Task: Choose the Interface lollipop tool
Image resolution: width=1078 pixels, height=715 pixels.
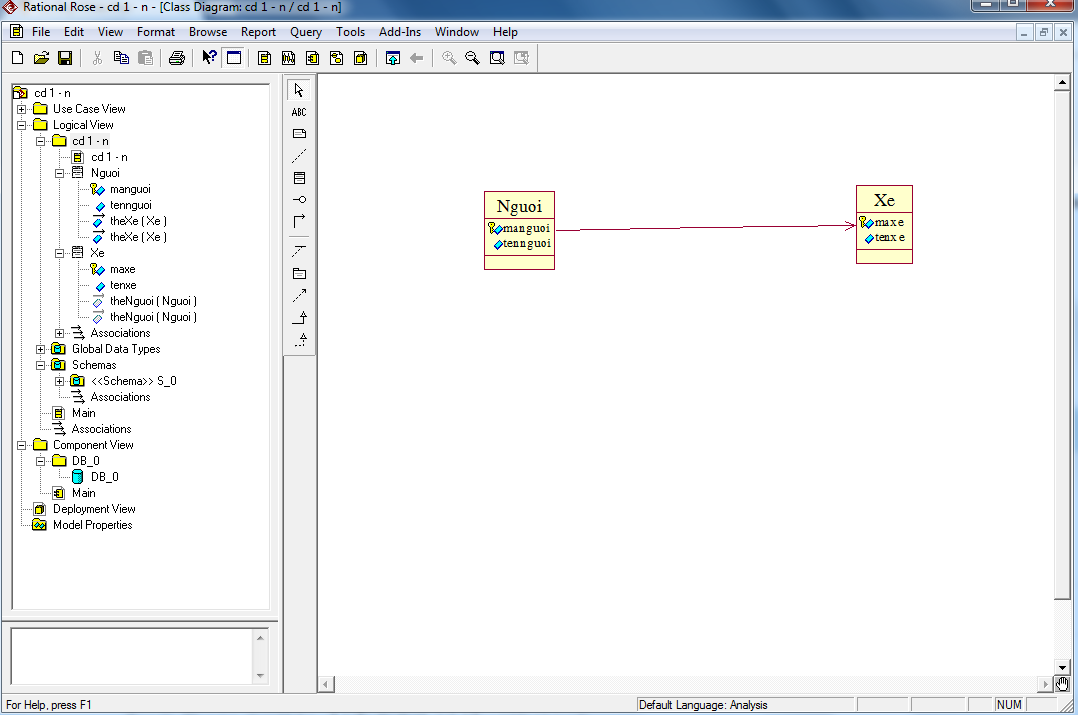Action: (x=299, y=200)
